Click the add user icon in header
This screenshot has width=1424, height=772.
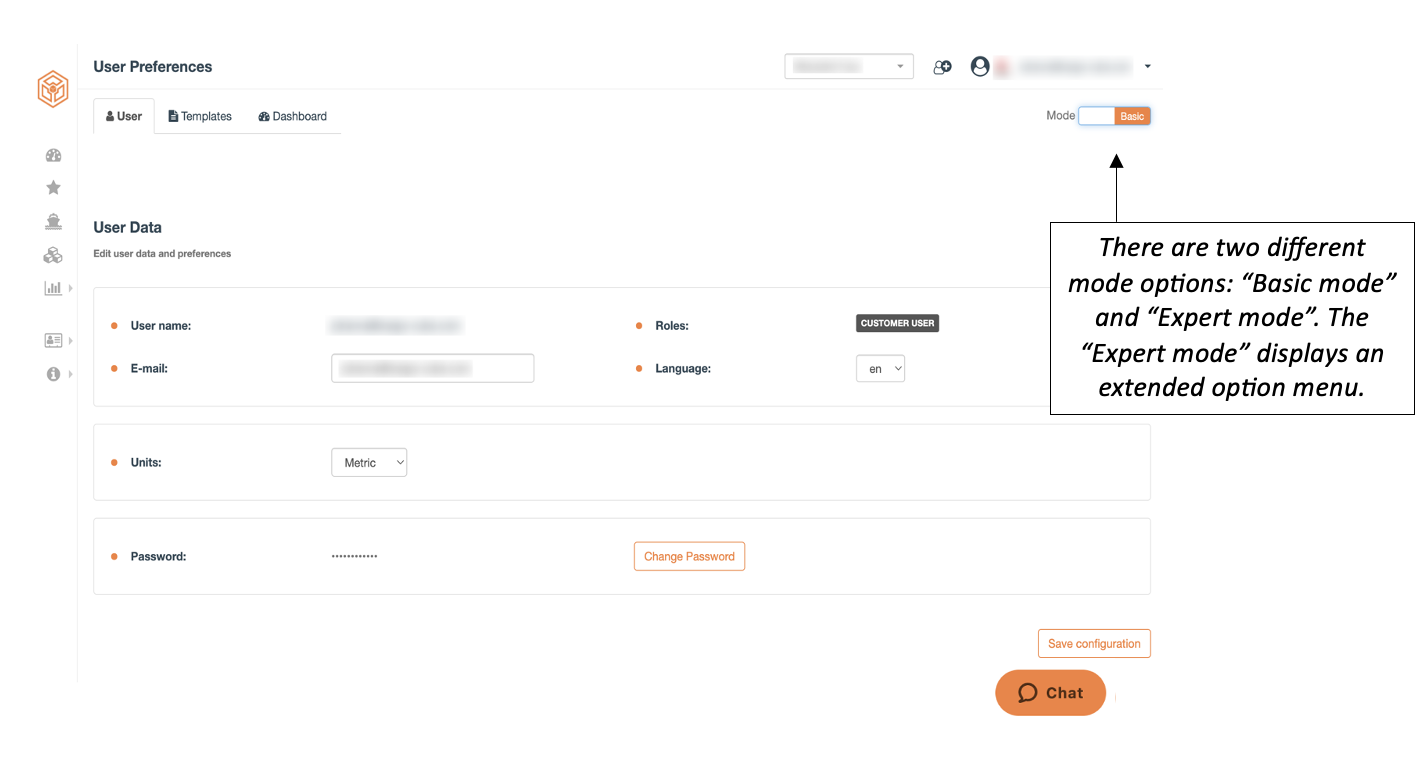point(942,67)
